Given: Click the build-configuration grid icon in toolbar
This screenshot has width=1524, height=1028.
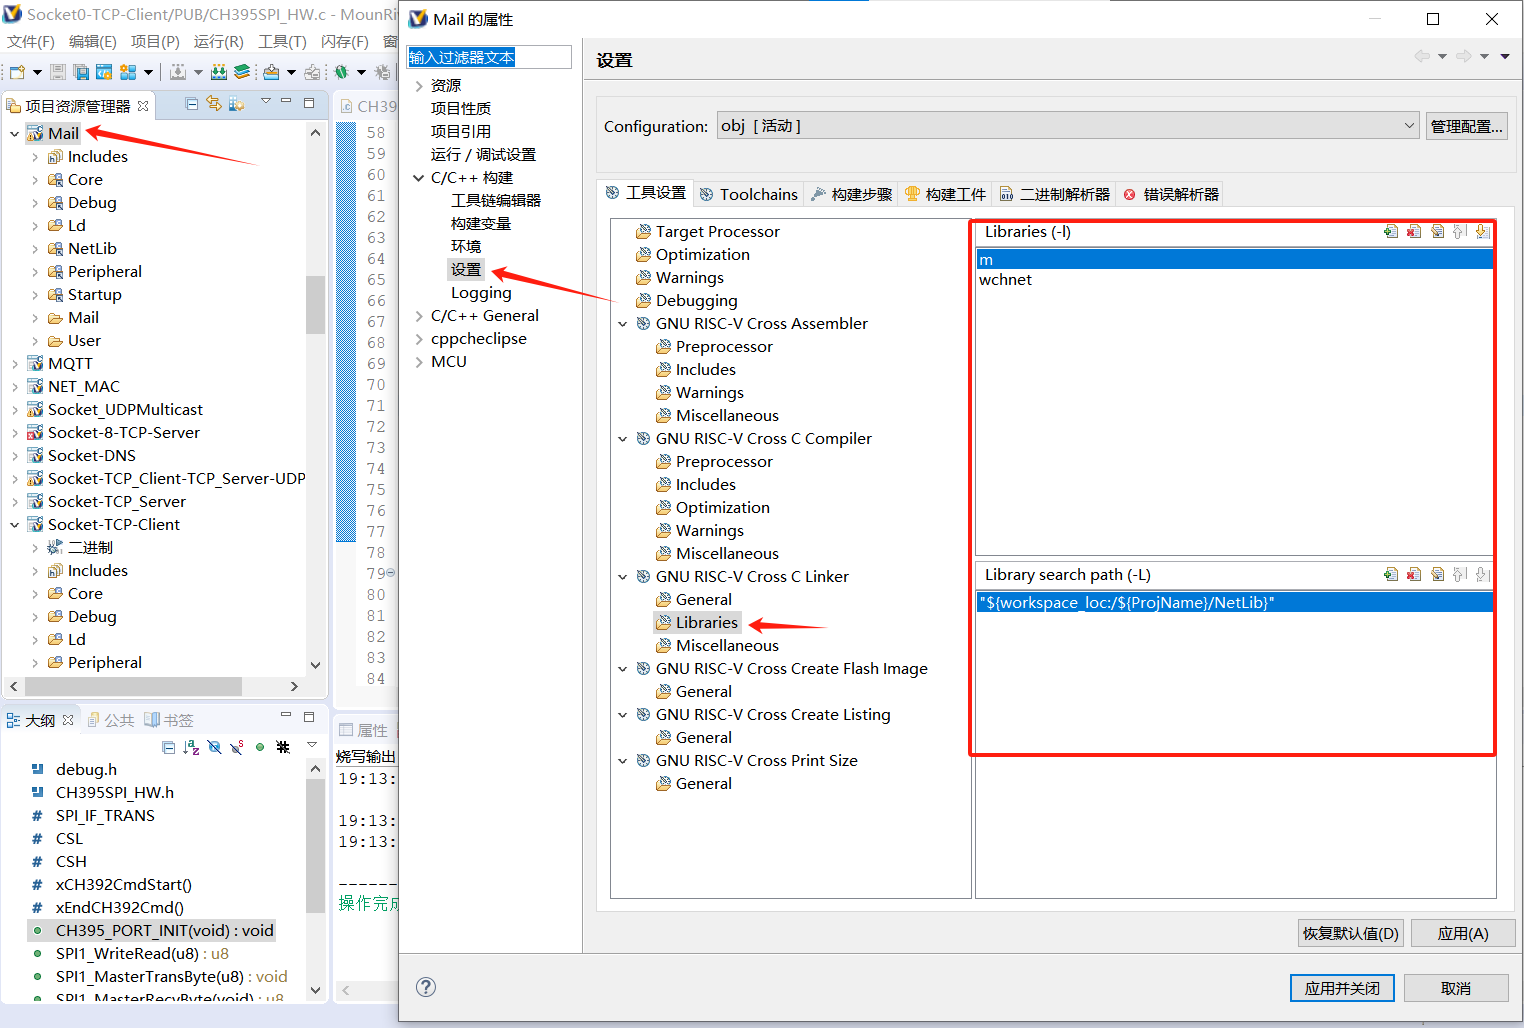Looking at the screenshot, I should (128, 72).
